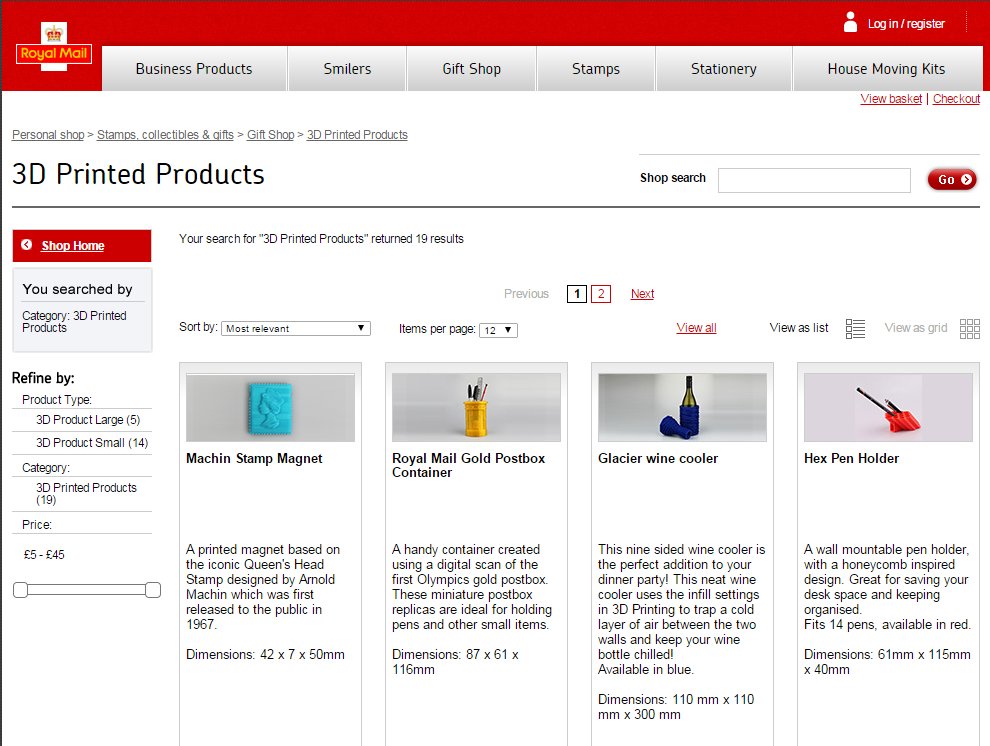Image resolution: width=990 pixels, height=746 pixels.
Task: Open the Stationery menu tab
Action: click(x=723, y=69)
